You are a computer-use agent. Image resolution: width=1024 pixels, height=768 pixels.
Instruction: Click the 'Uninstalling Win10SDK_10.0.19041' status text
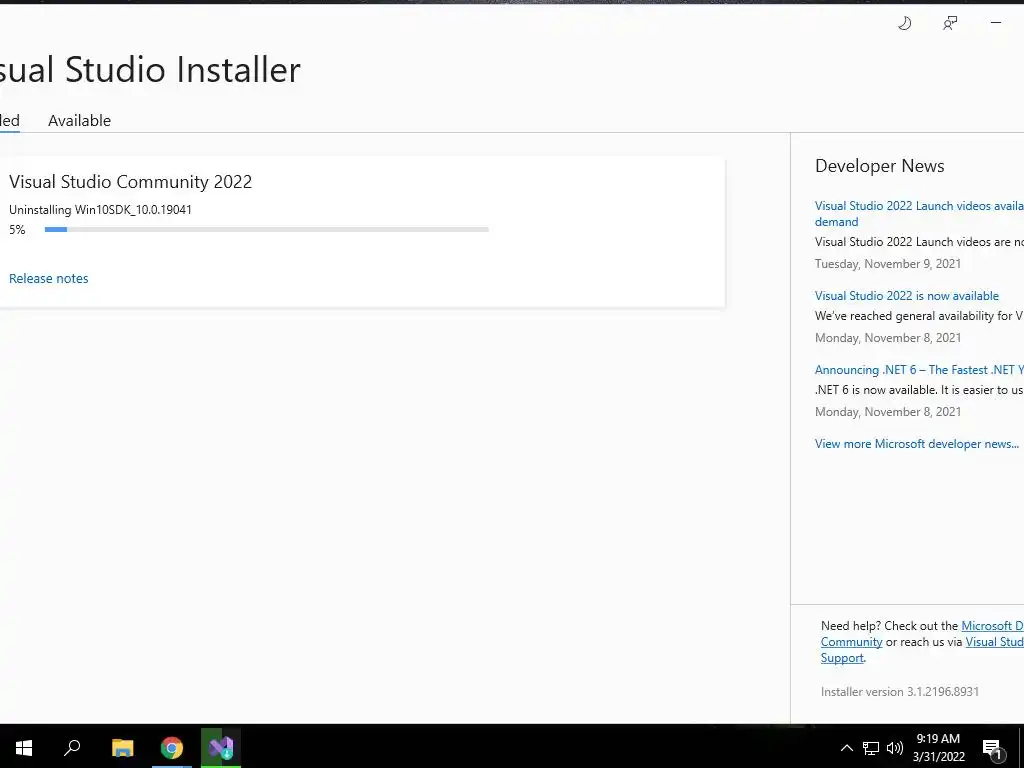[x=100, y=210]
